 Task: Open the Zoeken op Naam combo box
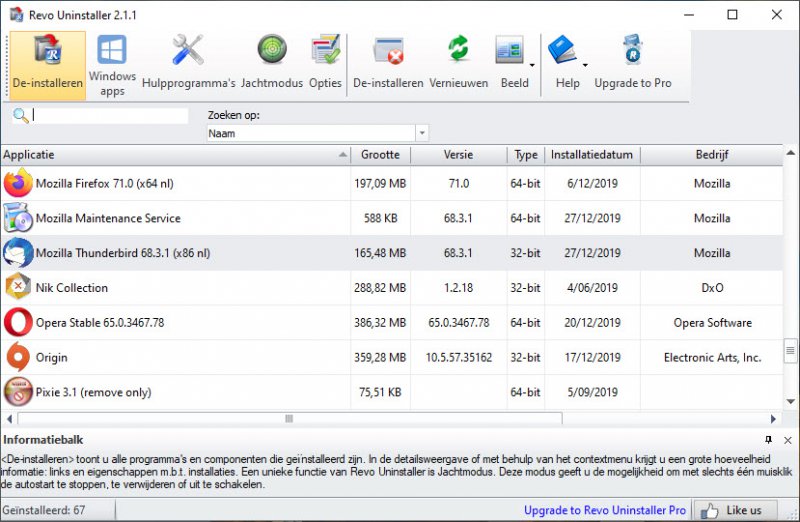tap(318, 133)
